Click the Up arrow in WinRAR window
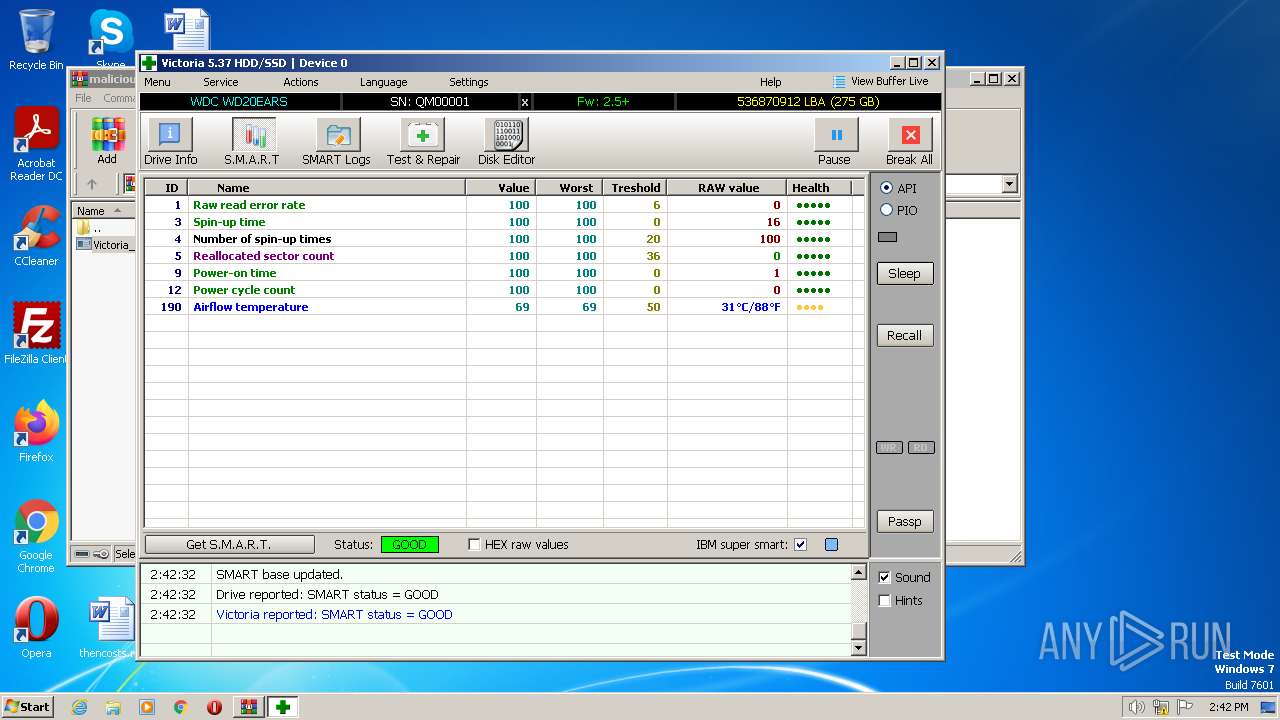 pyautogui.click(x=92, y=184)
